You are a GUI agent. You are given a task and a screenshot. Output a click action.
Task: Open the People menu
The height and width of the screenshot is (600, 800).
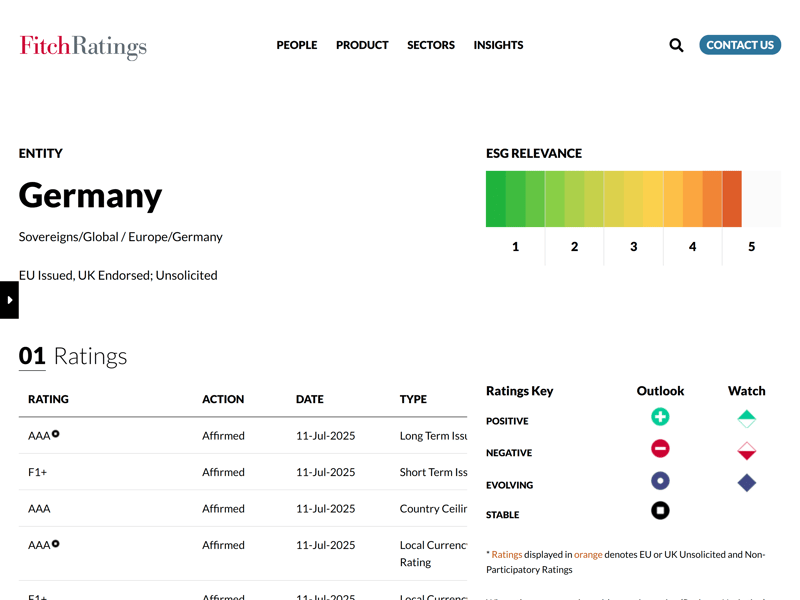297,45
